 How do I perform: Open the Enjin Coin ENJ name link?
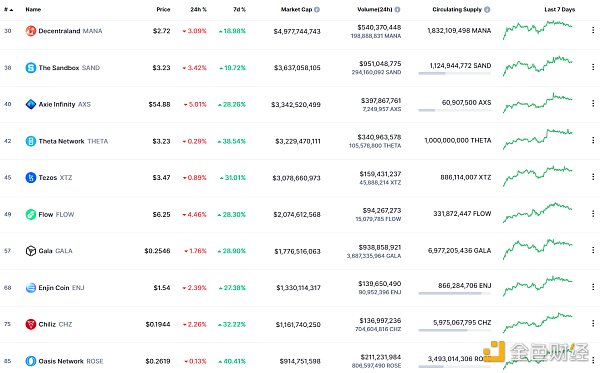[x=61, y=288]
